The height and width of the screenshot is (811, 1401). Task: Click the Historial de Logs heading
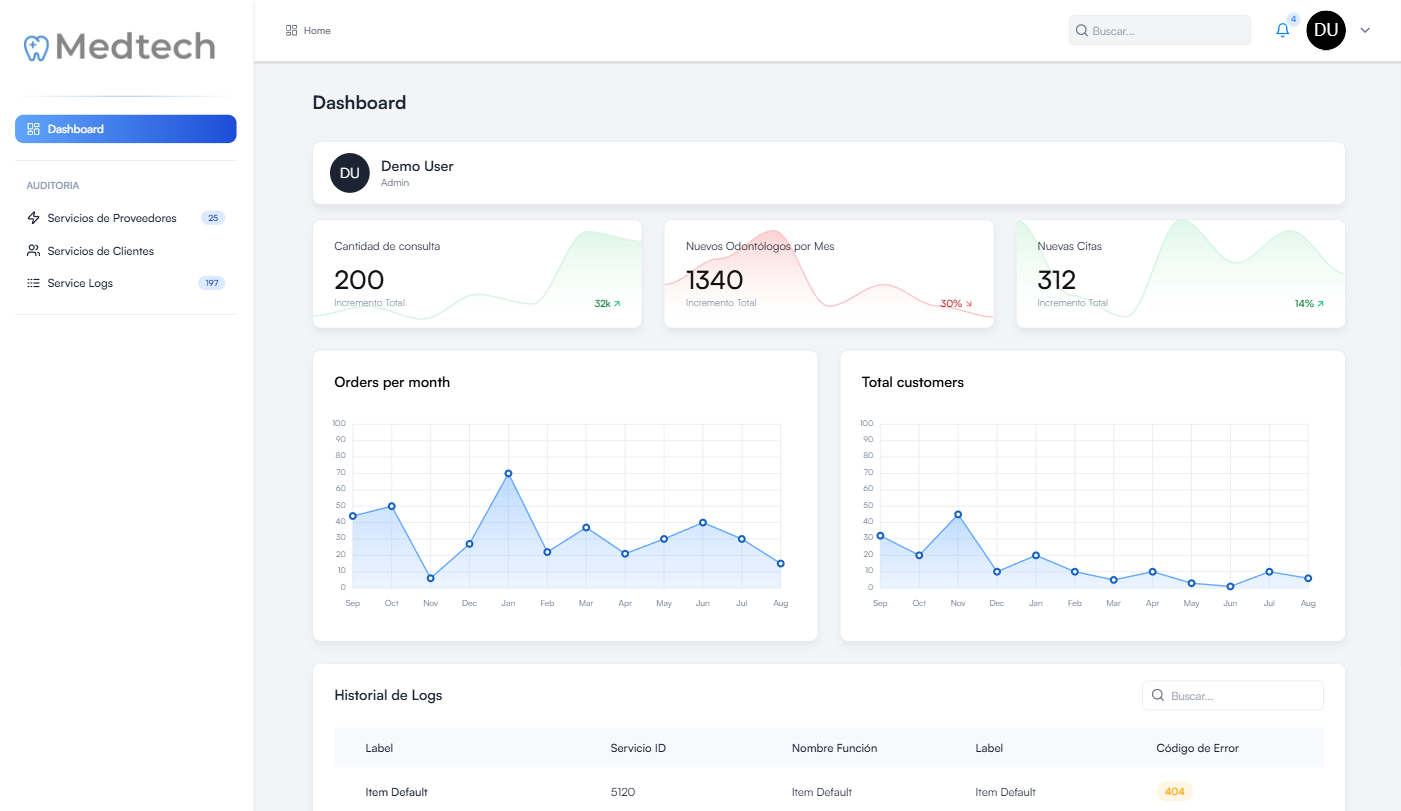[x=388, y=695]
